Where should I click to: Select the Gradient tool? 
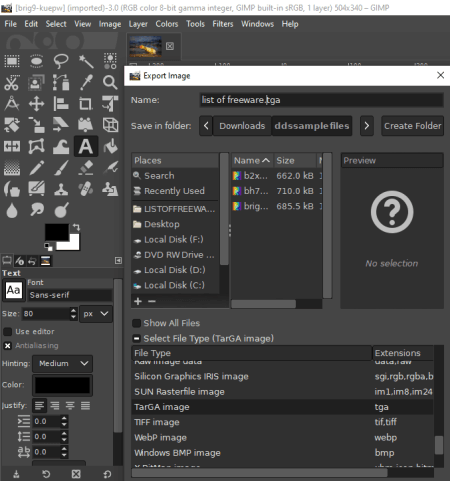coord(12,168)
